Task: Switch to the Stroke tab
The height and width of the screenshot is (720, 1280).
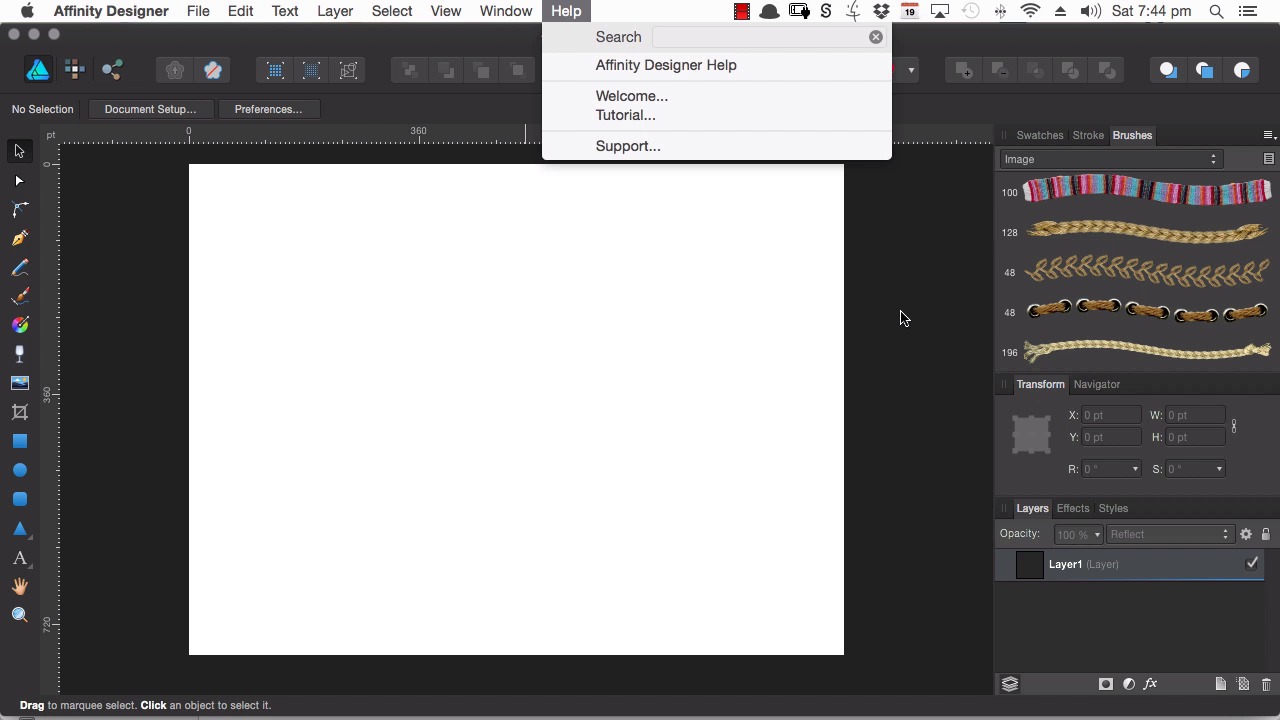Action: 1088,135
